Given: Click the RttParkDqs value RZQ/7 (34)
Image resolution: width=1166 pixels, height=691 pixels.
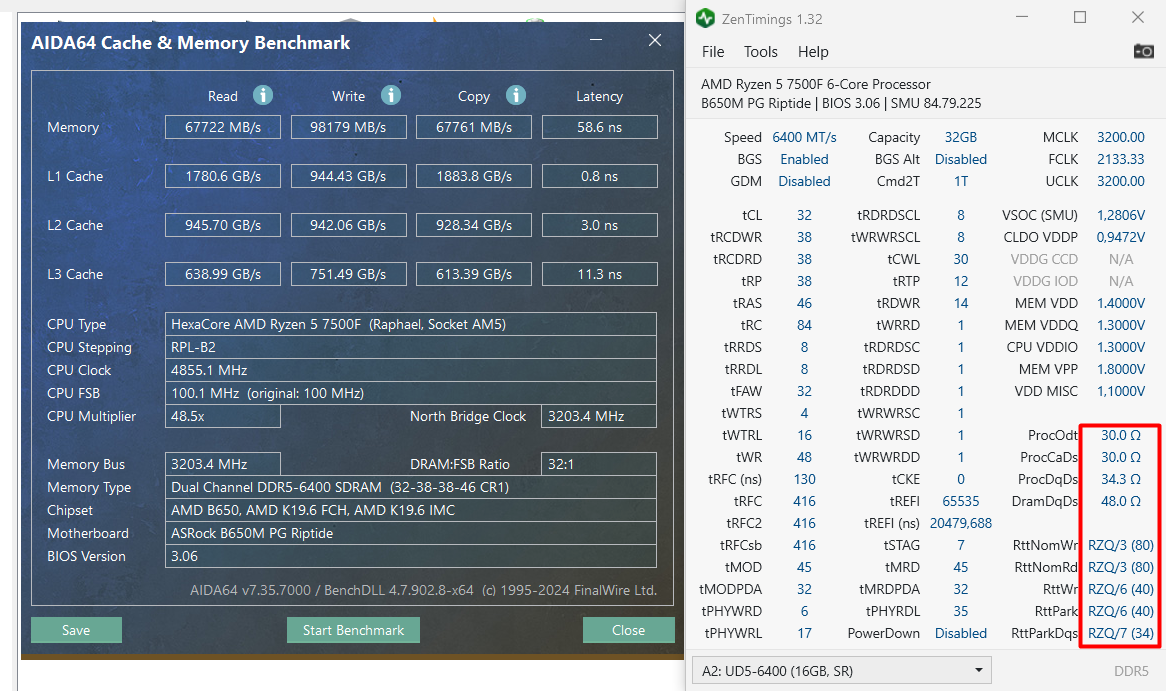Looking at the screenshot, I should 1121,634.
